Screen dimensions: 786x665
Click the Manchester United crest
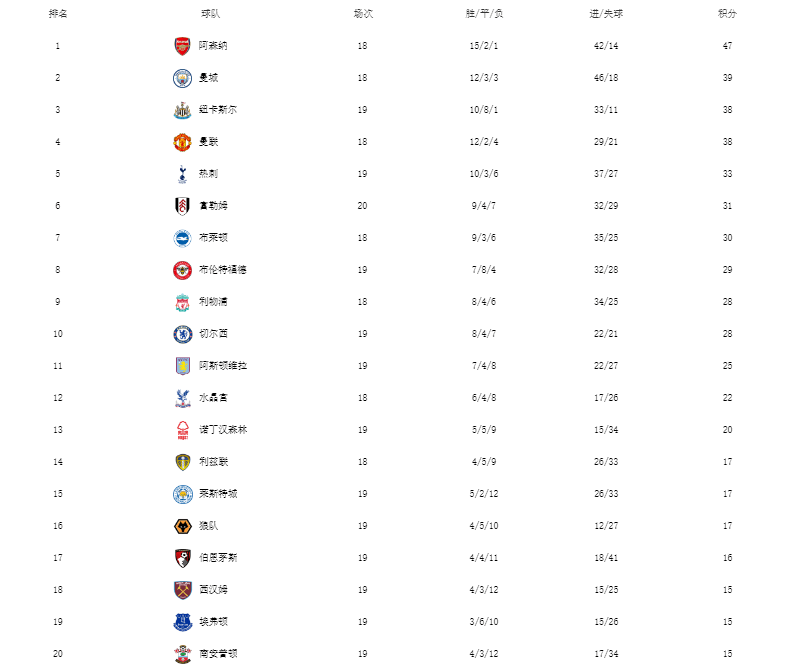(182, 142)
